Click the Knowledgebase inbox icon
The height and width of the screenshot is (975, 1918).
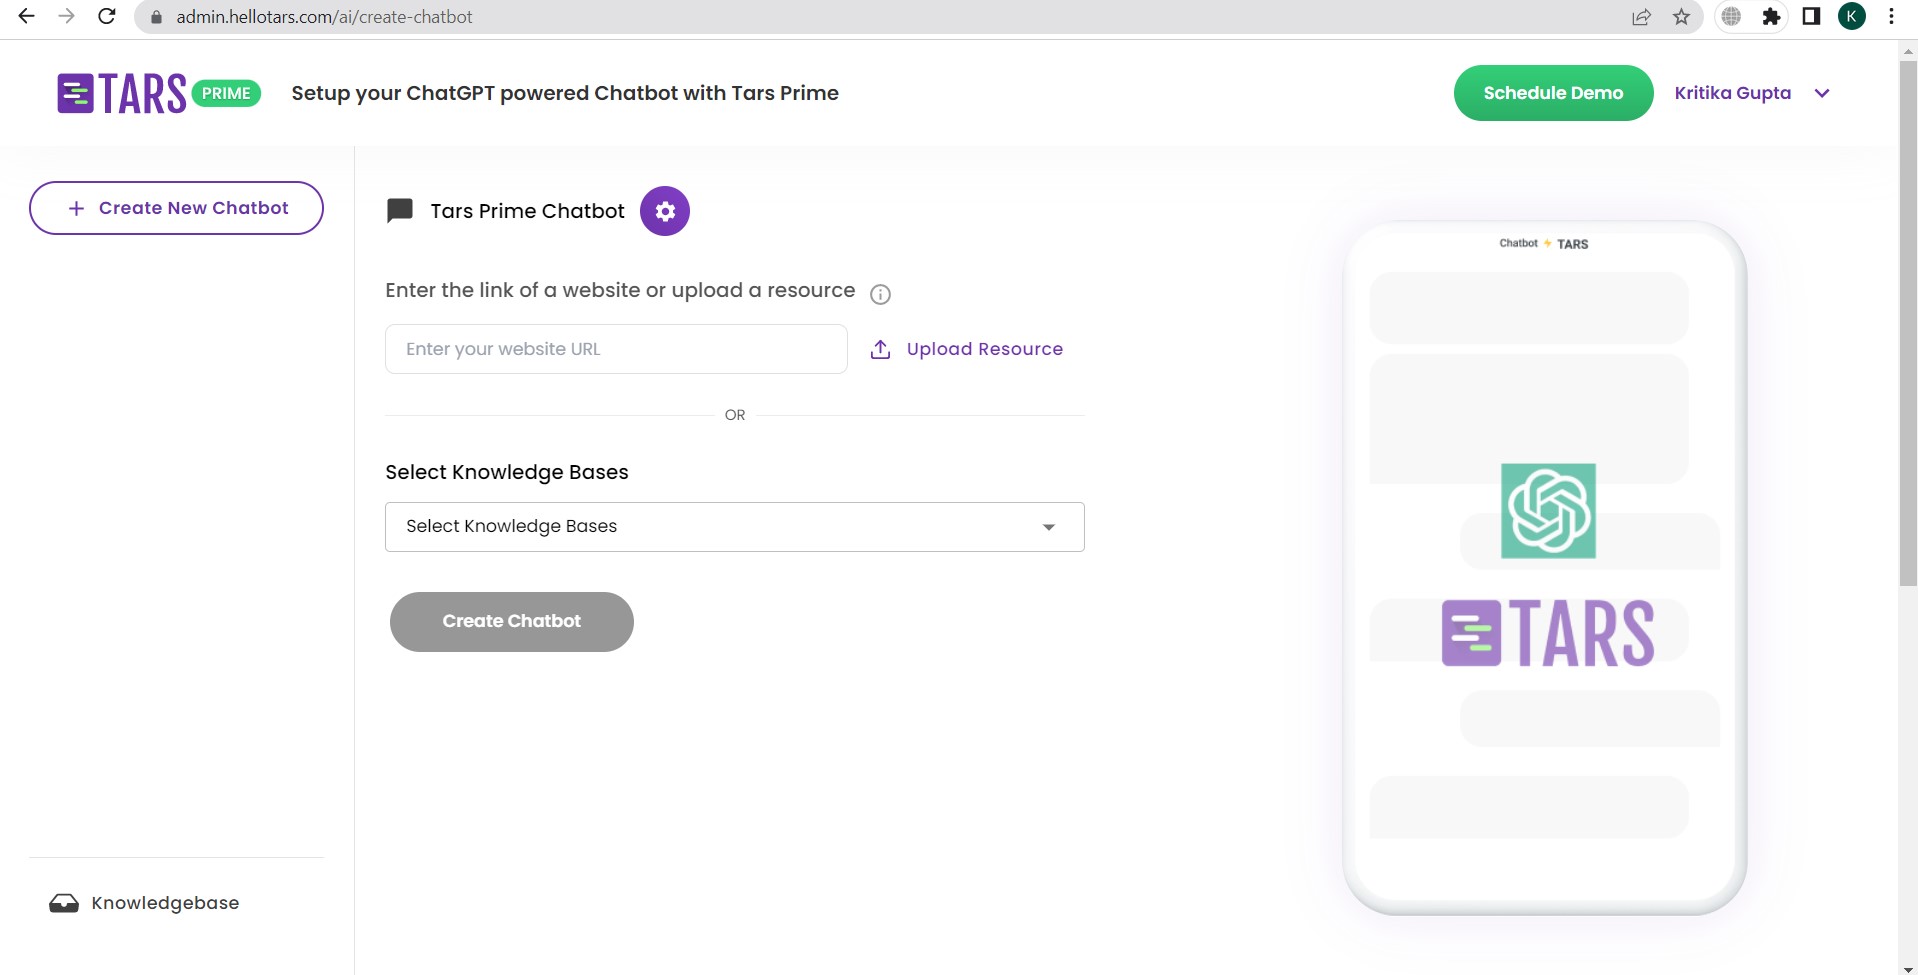pos(63,902)
